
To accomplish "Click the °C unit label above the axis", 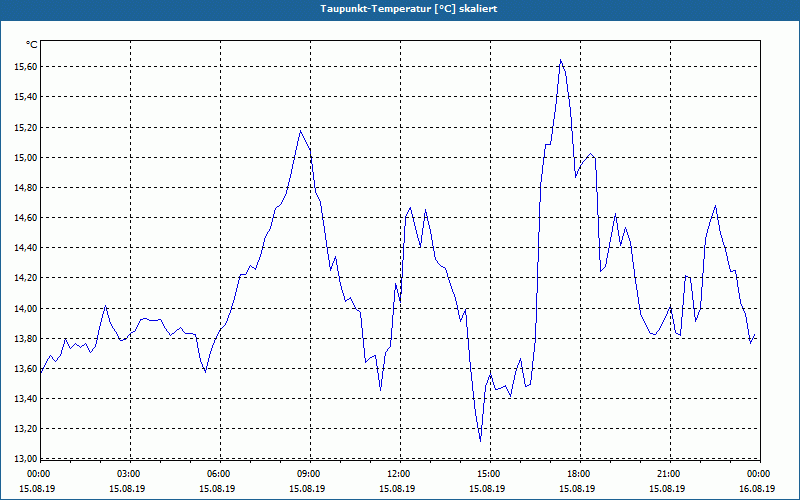I will (32, 45).
